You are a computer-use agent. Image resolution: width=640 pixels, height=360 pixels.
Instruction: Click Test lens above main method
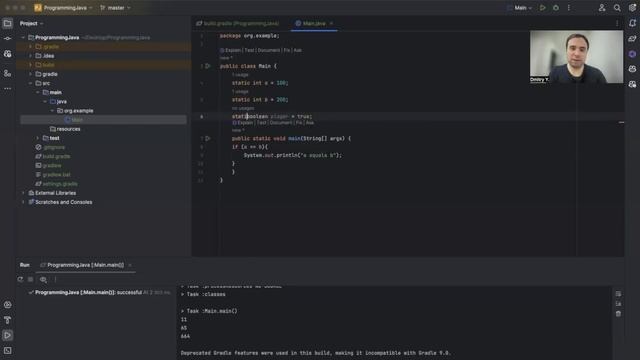262,123
